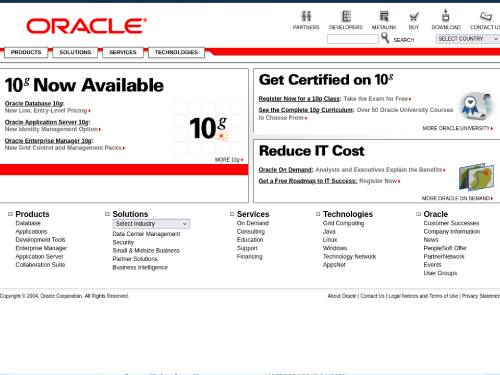Open the Services tab

tap(123, 52)
